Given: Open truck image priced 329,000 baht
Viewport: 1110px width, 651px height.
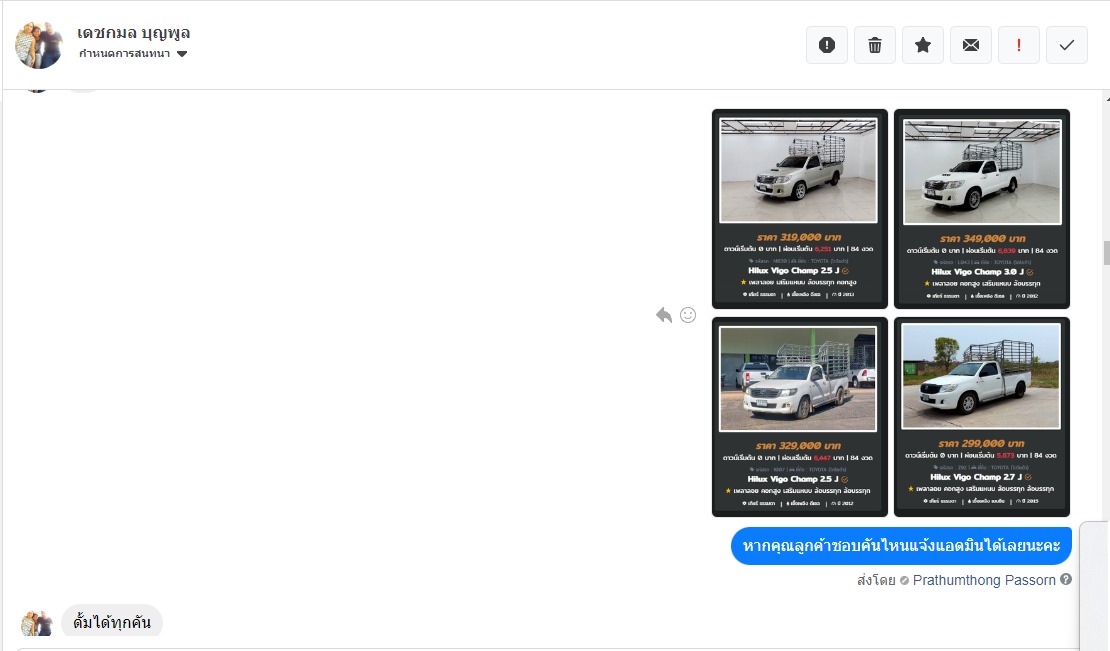Looking at the screenshot, I should click(x=799, y=417).
